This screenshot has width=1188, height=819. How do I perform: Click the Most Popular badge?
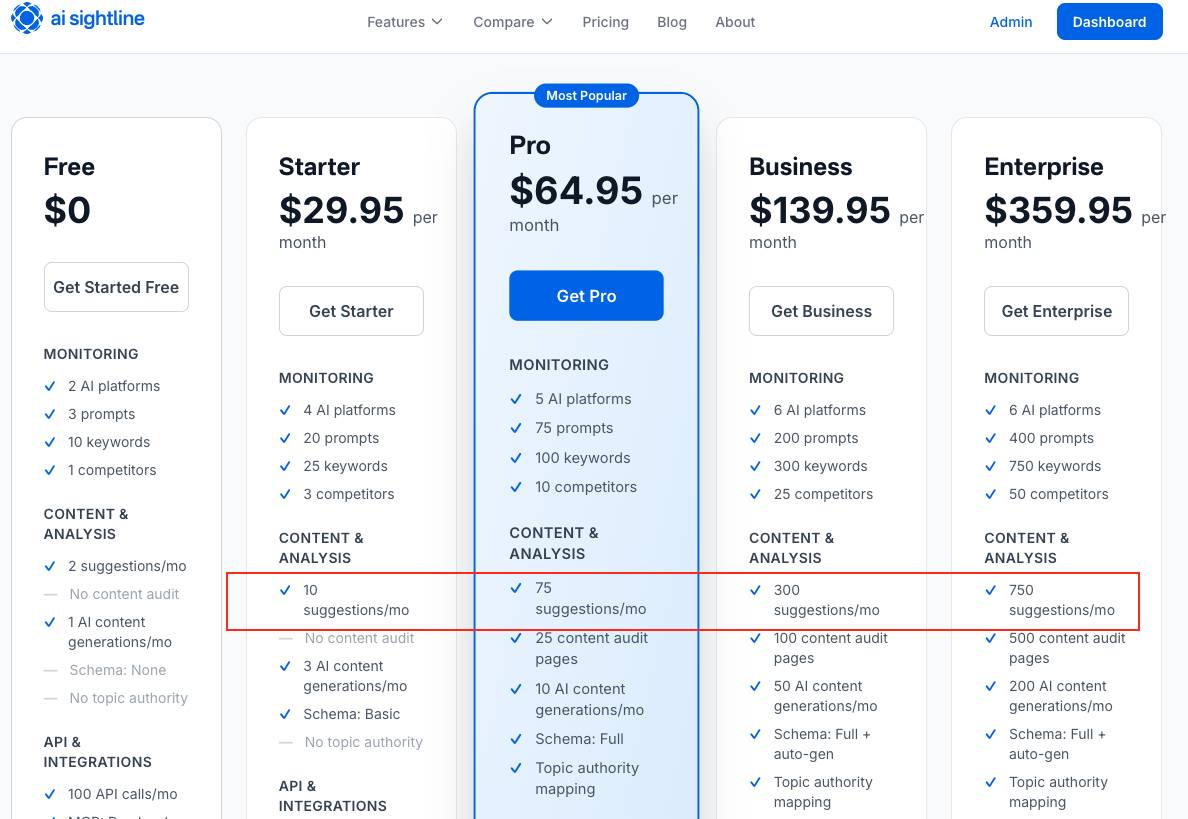coord(586,96)
